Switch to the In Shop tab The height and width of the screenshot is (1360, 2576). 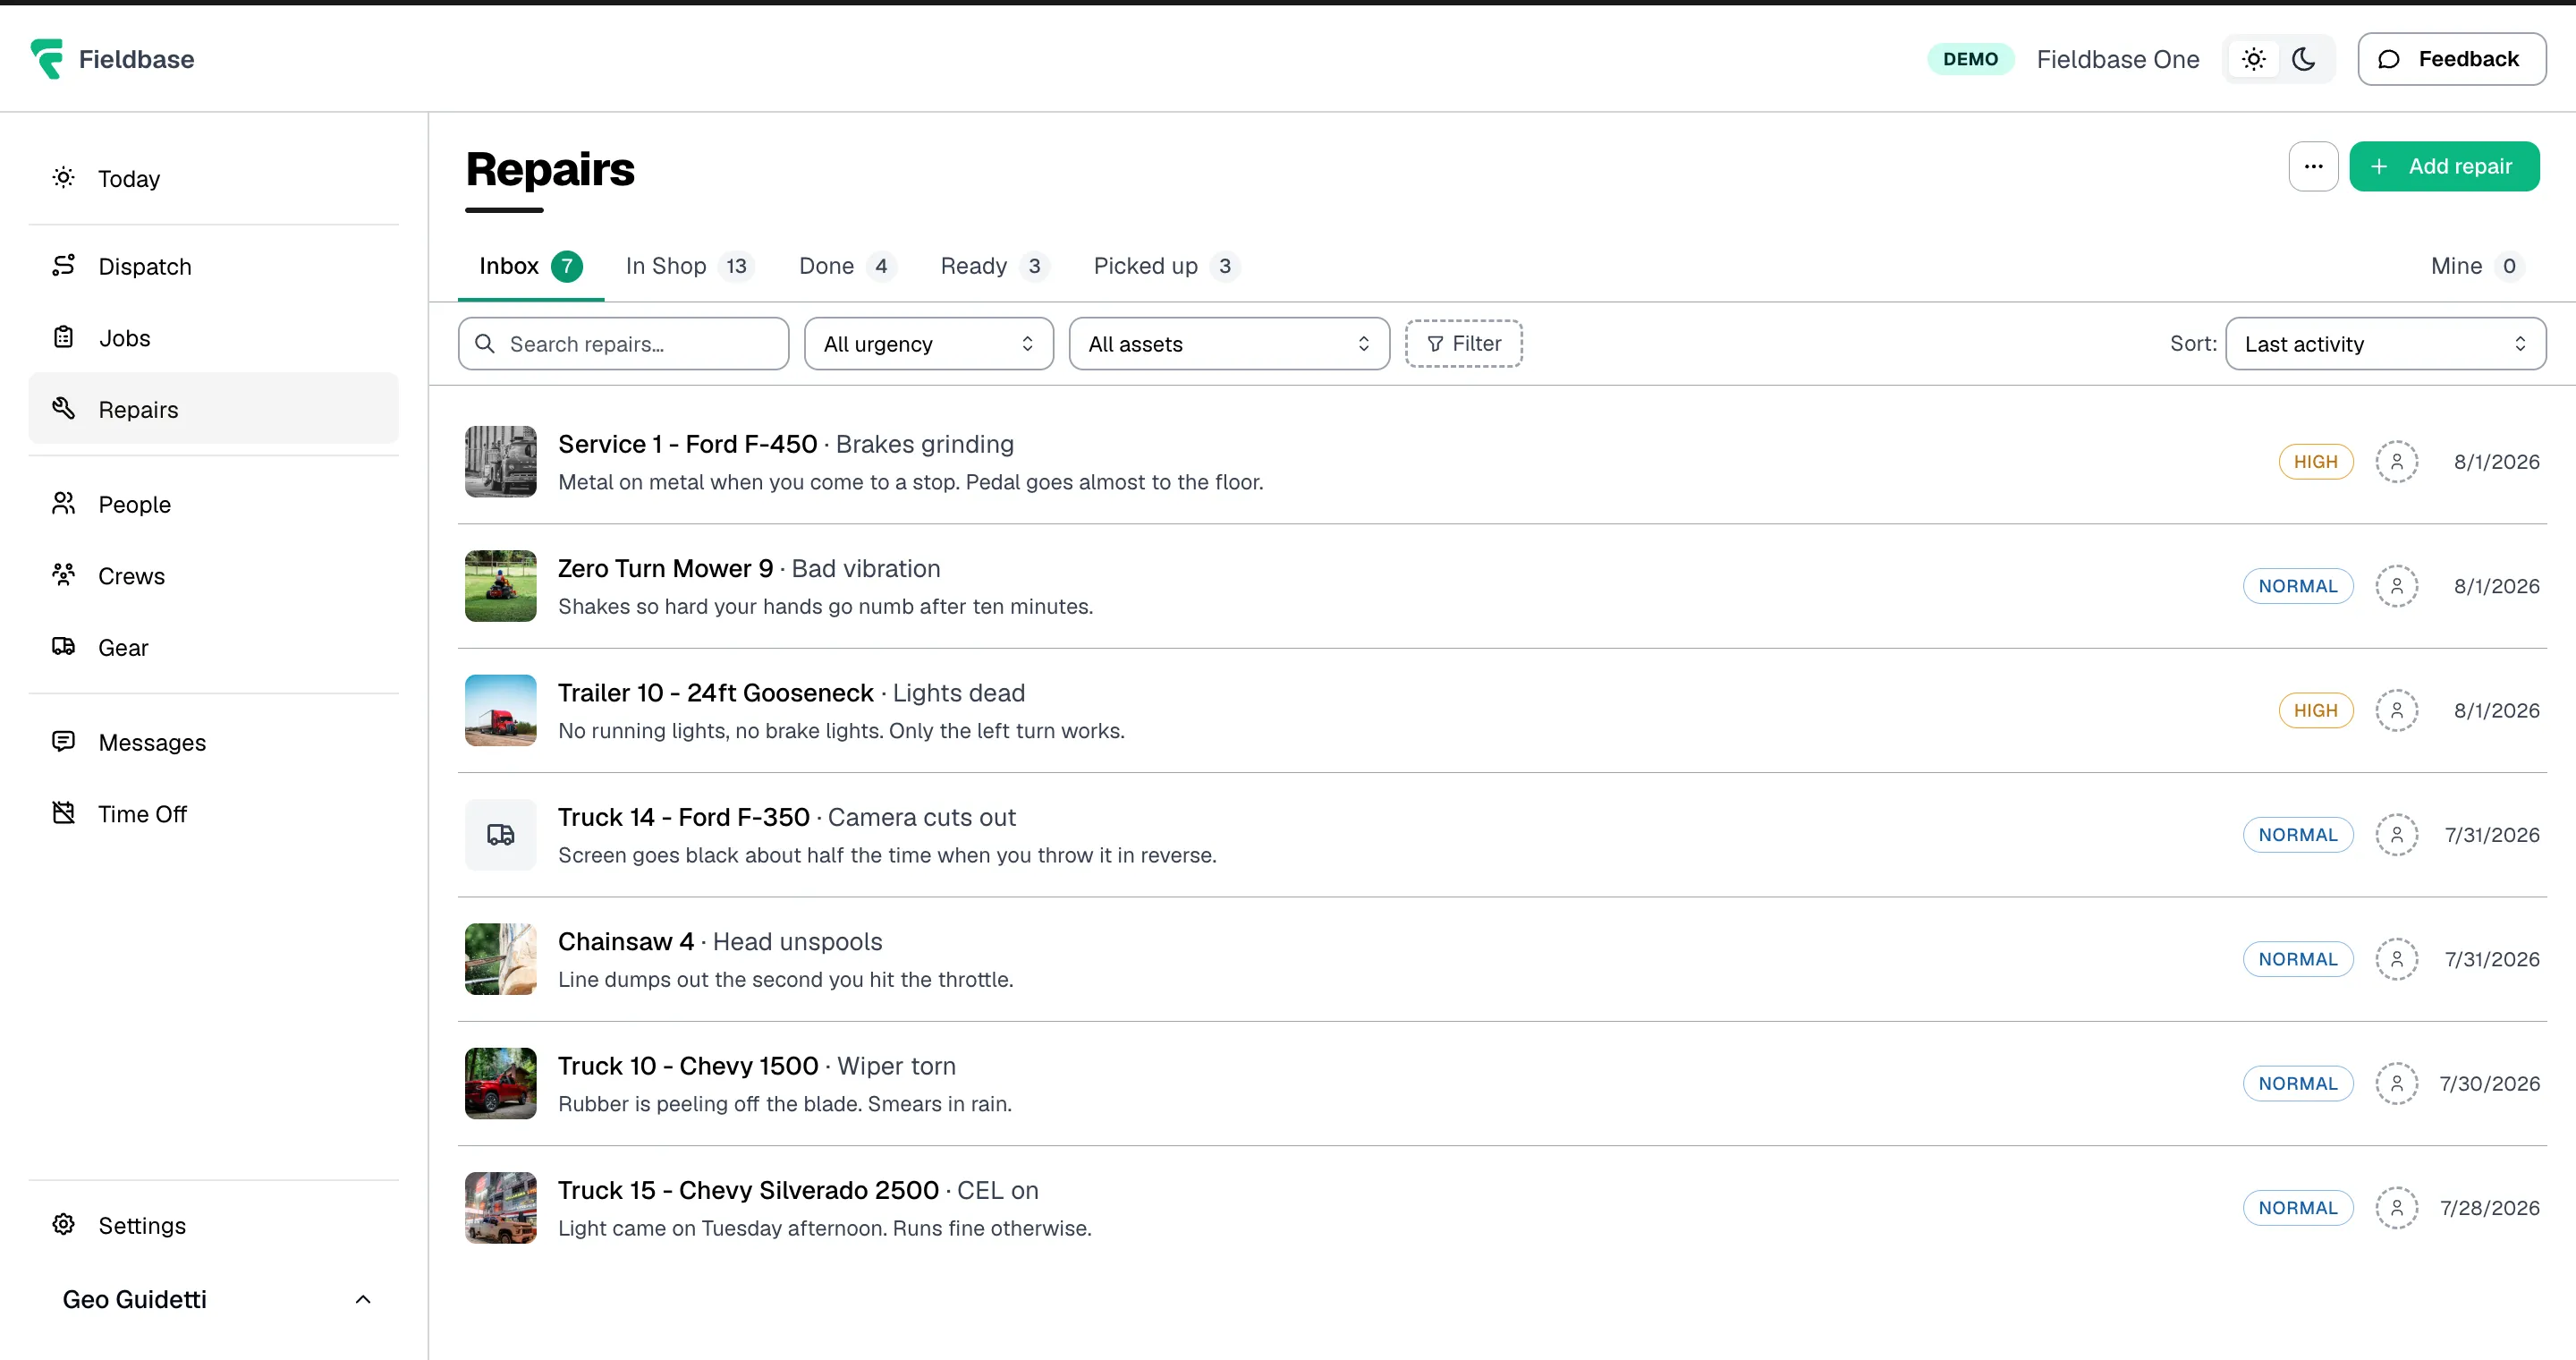pos(689,266)
